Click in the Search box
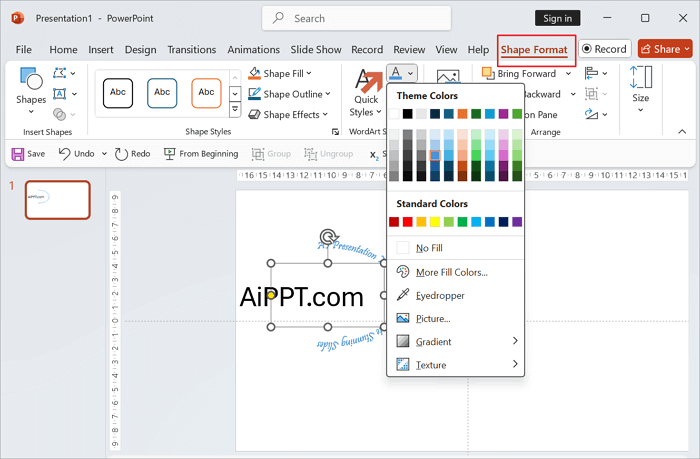The width and height of the screenshot is (700, 459). pos(356,18)
